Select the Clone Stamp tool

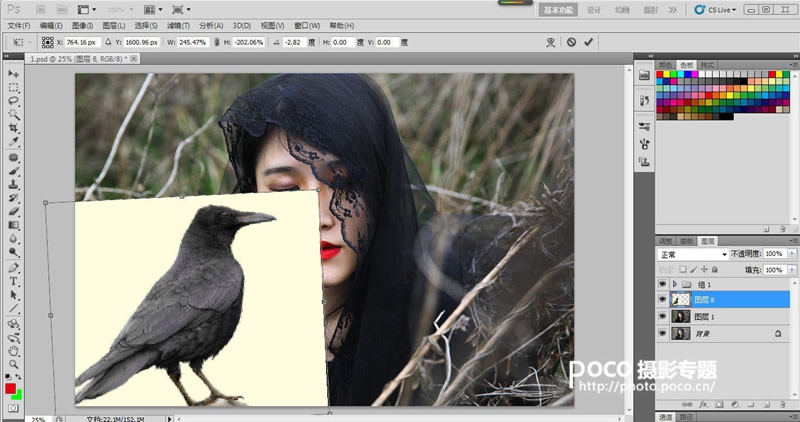coord(13,185)
